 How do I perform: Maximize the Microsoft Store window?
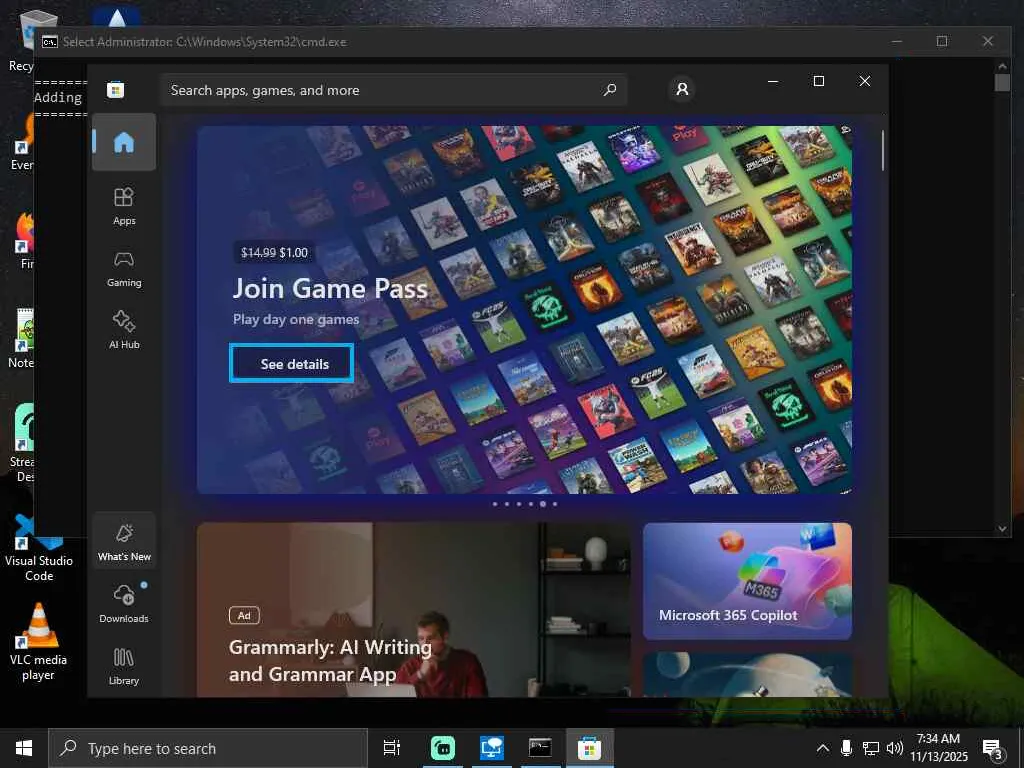(x=818, y=81)
